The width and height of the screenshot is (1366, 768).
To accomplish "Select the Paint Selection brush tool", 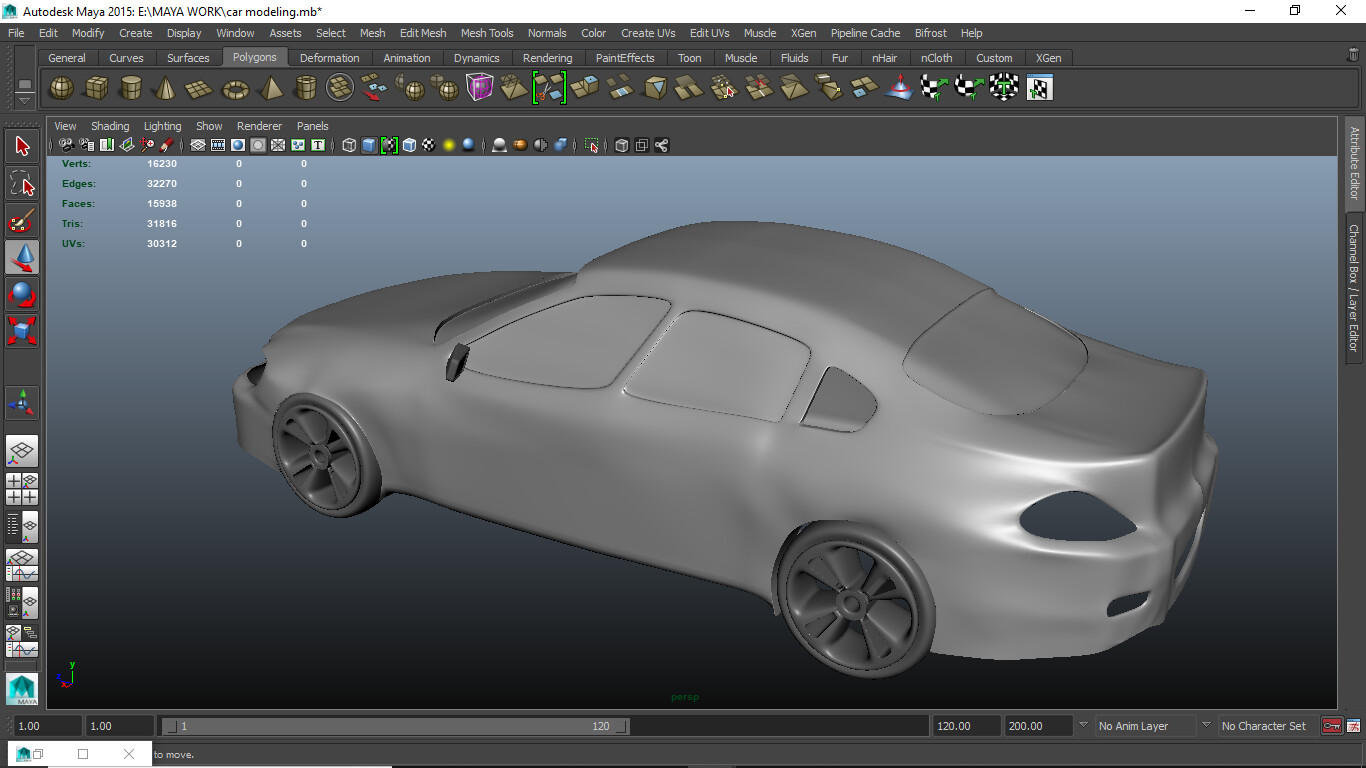I will [22, 220].
